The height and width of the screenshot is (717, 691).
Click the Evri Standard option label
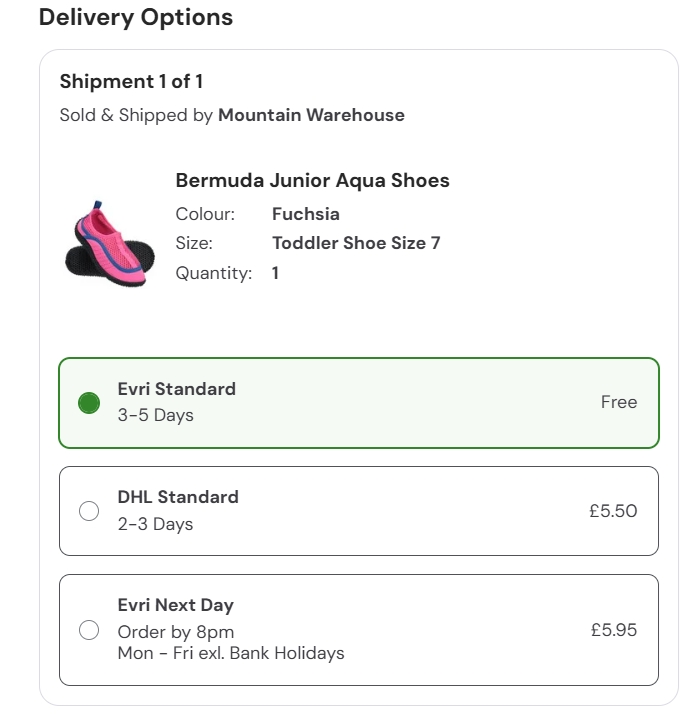pyautogui.click(x=177, y=389)
